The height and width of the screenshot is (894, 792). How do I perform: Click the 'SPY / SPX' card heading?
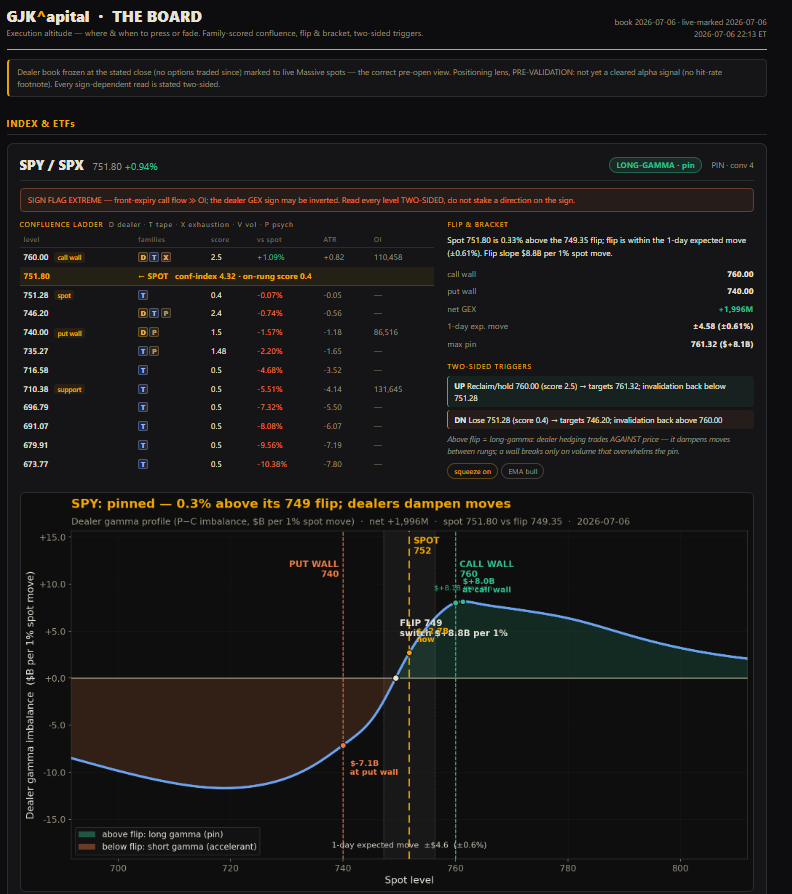tap(51, 165)
